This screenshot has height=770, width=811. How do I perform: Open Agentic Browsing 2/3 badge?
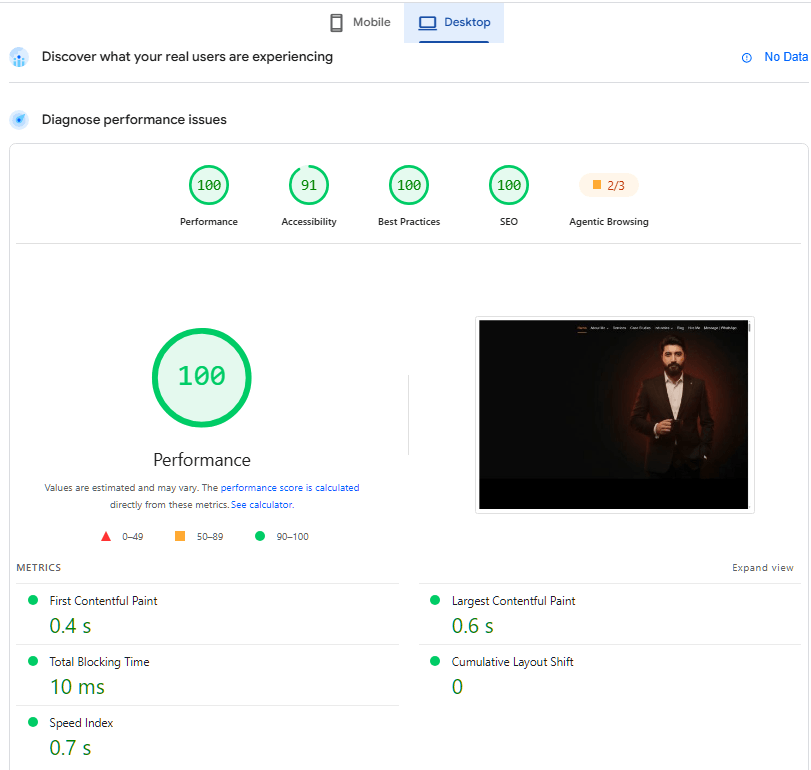pos(609,185)
